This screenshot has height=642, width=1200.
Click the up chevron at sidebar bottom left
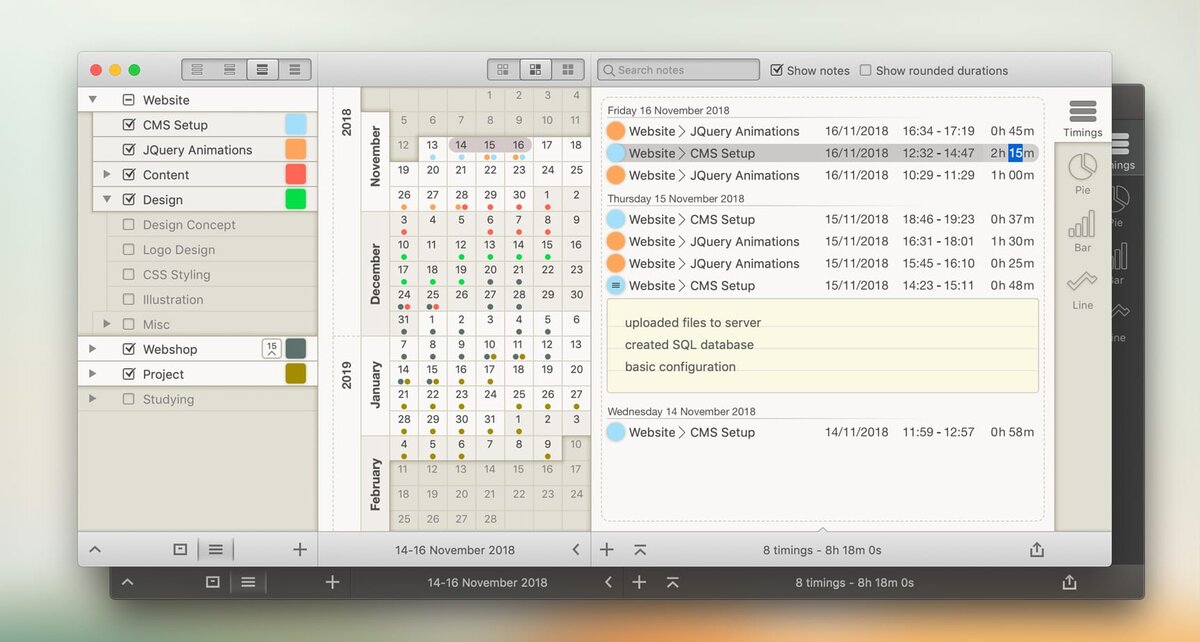tap(95, 549)
